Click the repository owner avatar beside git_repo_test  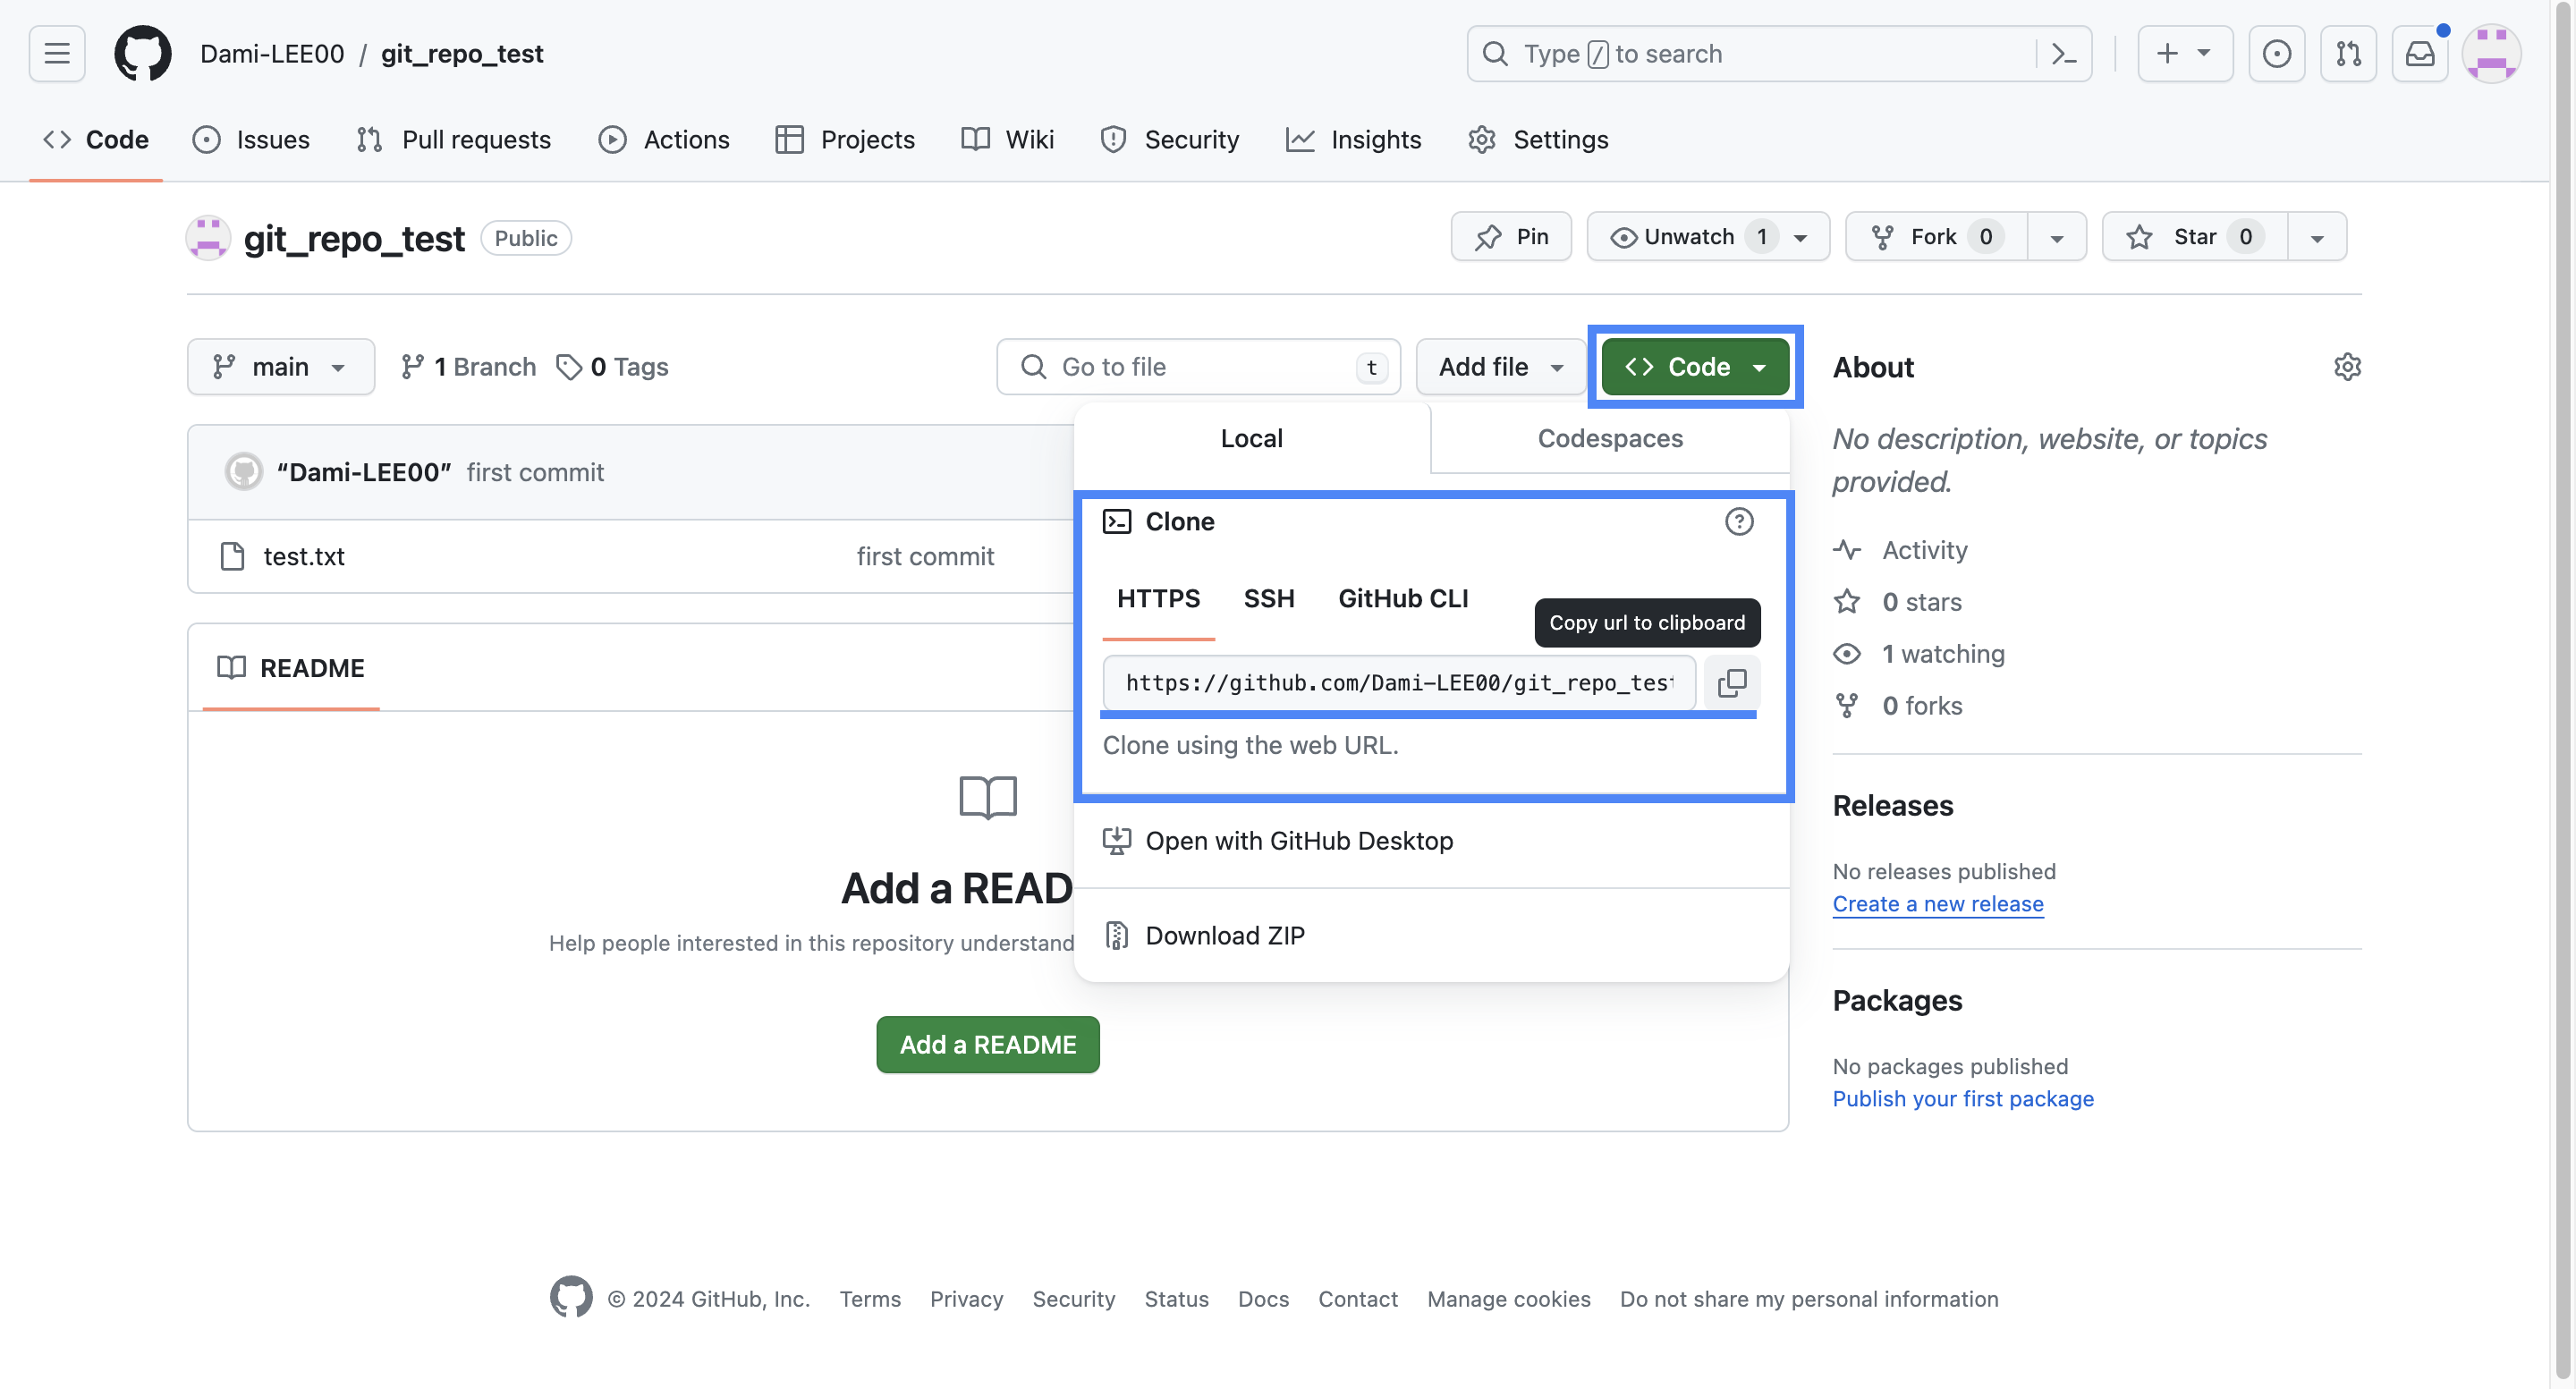tap(208, 238)
